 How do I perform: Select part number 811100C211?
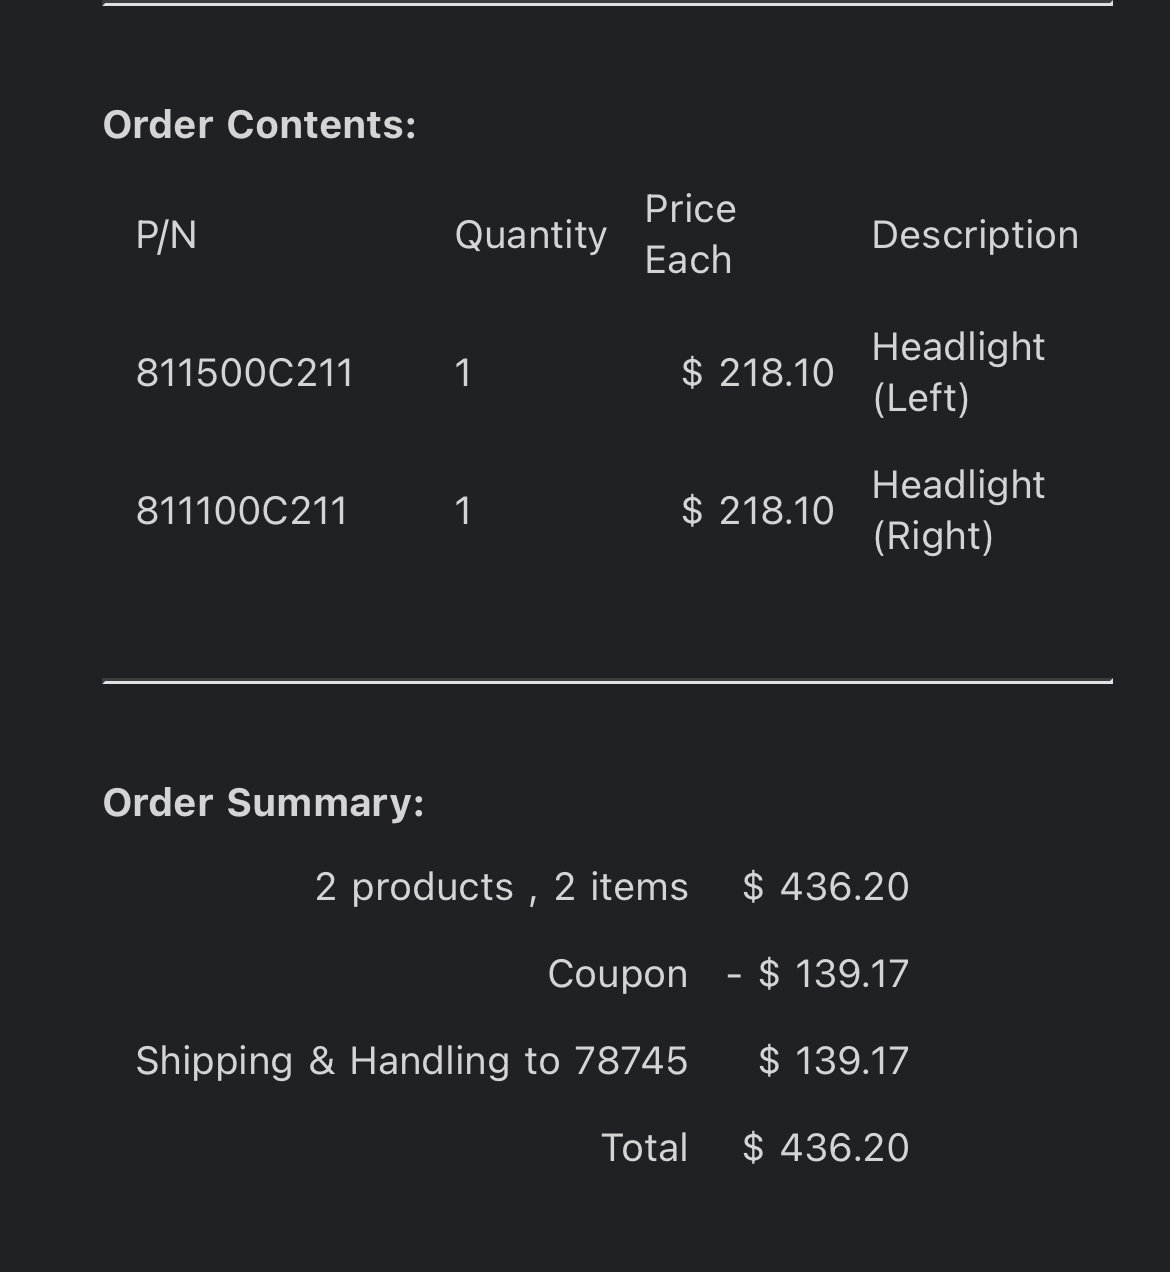pyautogui.click(x=242, y=511)
